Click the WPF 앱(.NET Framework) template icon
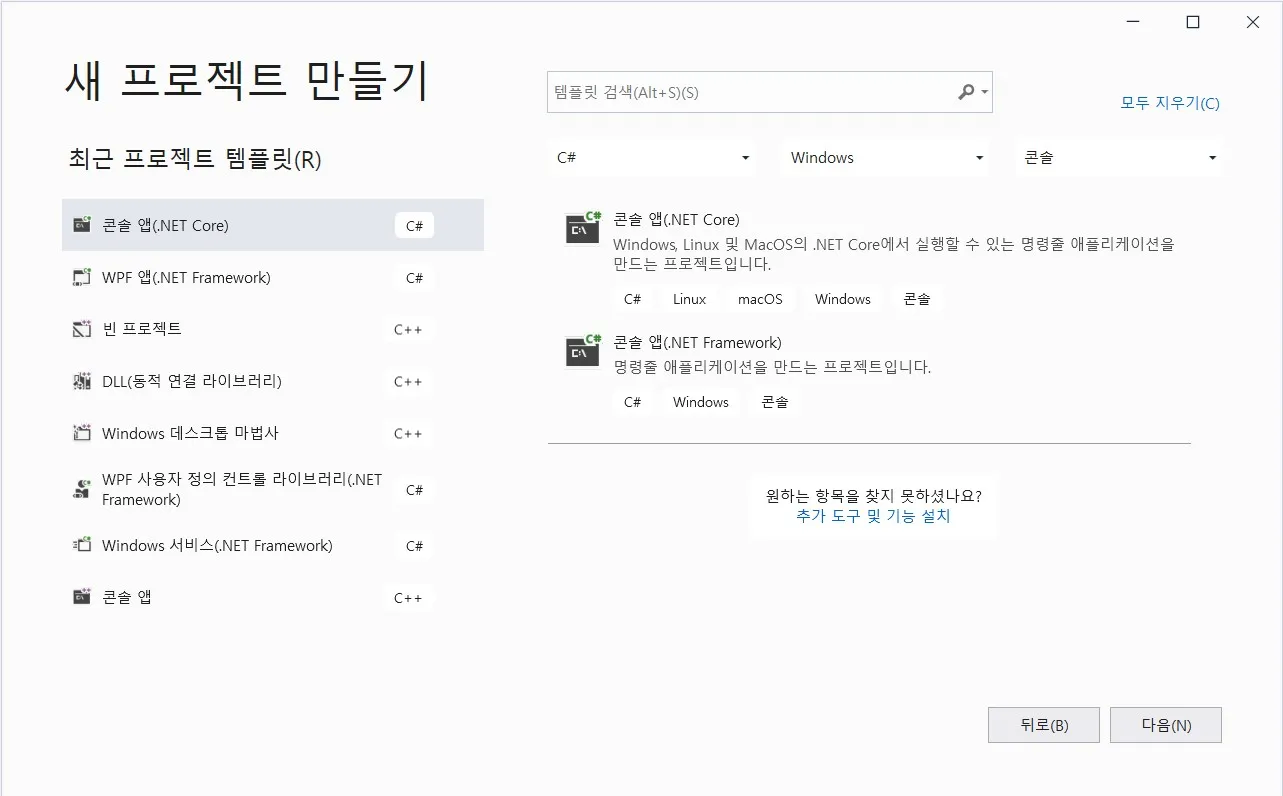 coord(82,277)
